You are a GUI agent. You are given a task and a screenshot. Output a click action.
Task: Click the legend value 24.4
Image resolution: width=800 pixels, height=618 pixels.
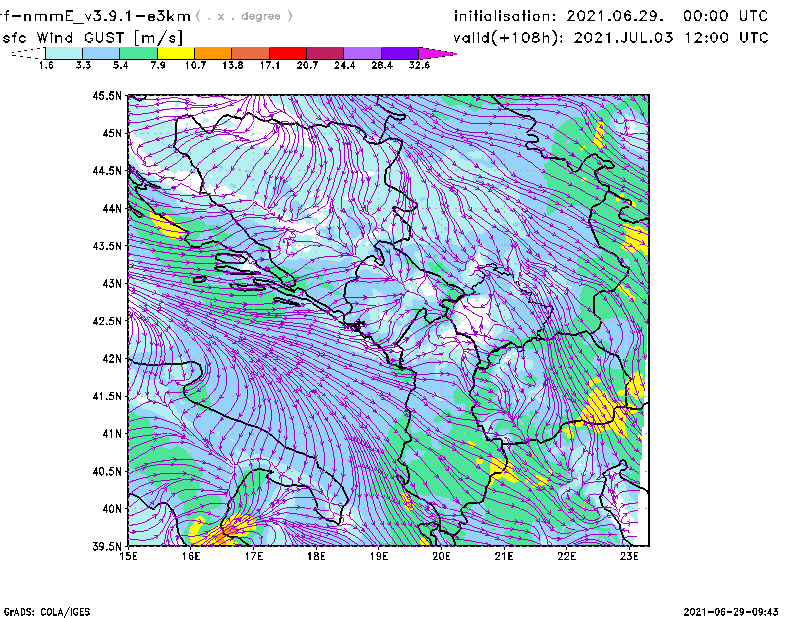point(344,65)
